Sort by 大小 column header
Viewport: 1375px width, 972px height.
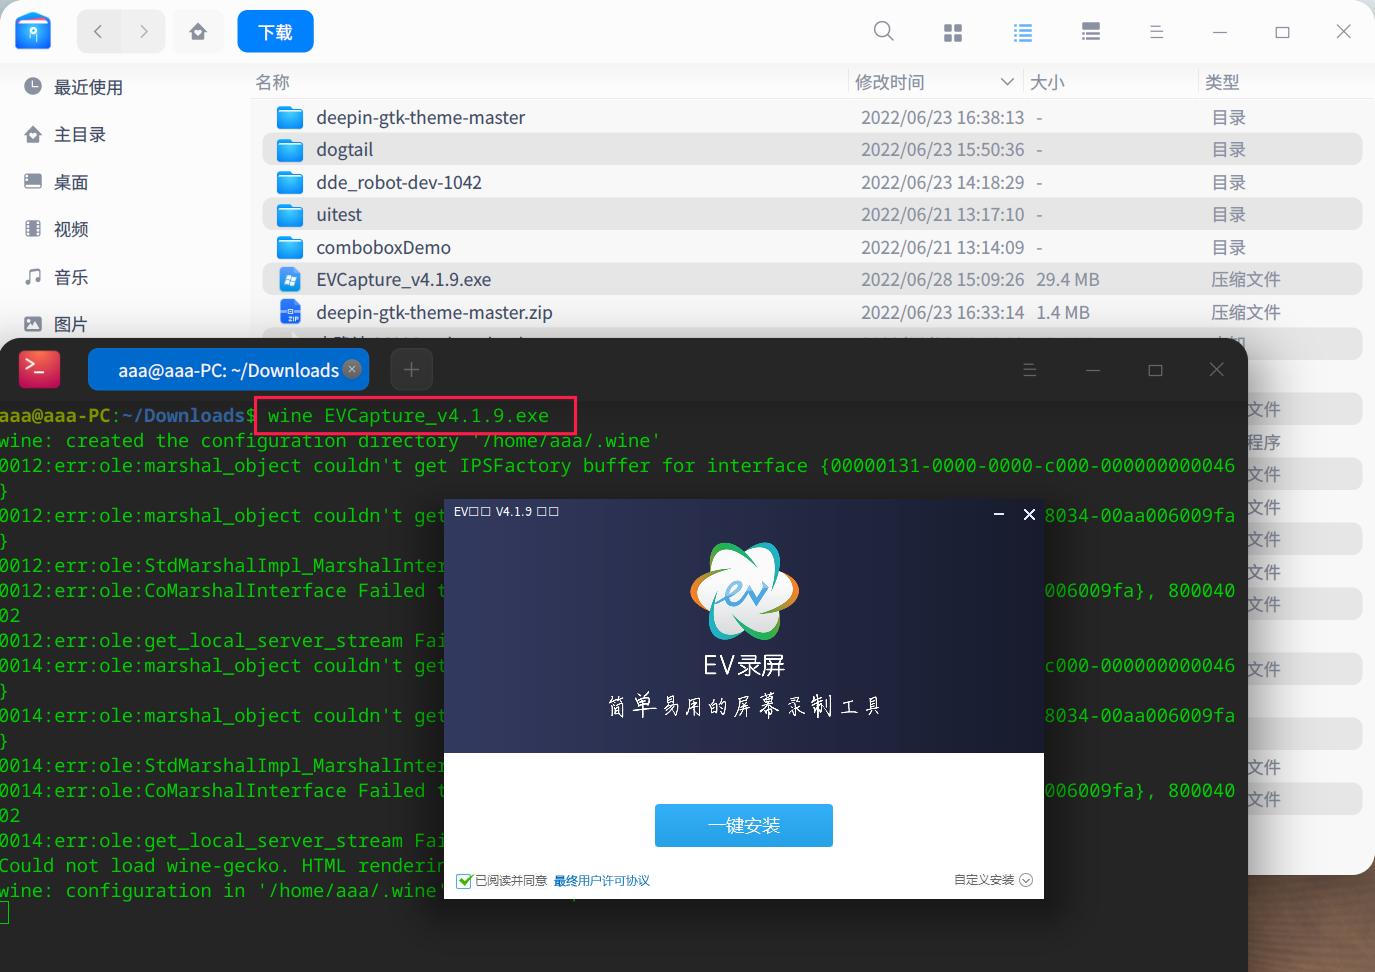[1047, 82]
